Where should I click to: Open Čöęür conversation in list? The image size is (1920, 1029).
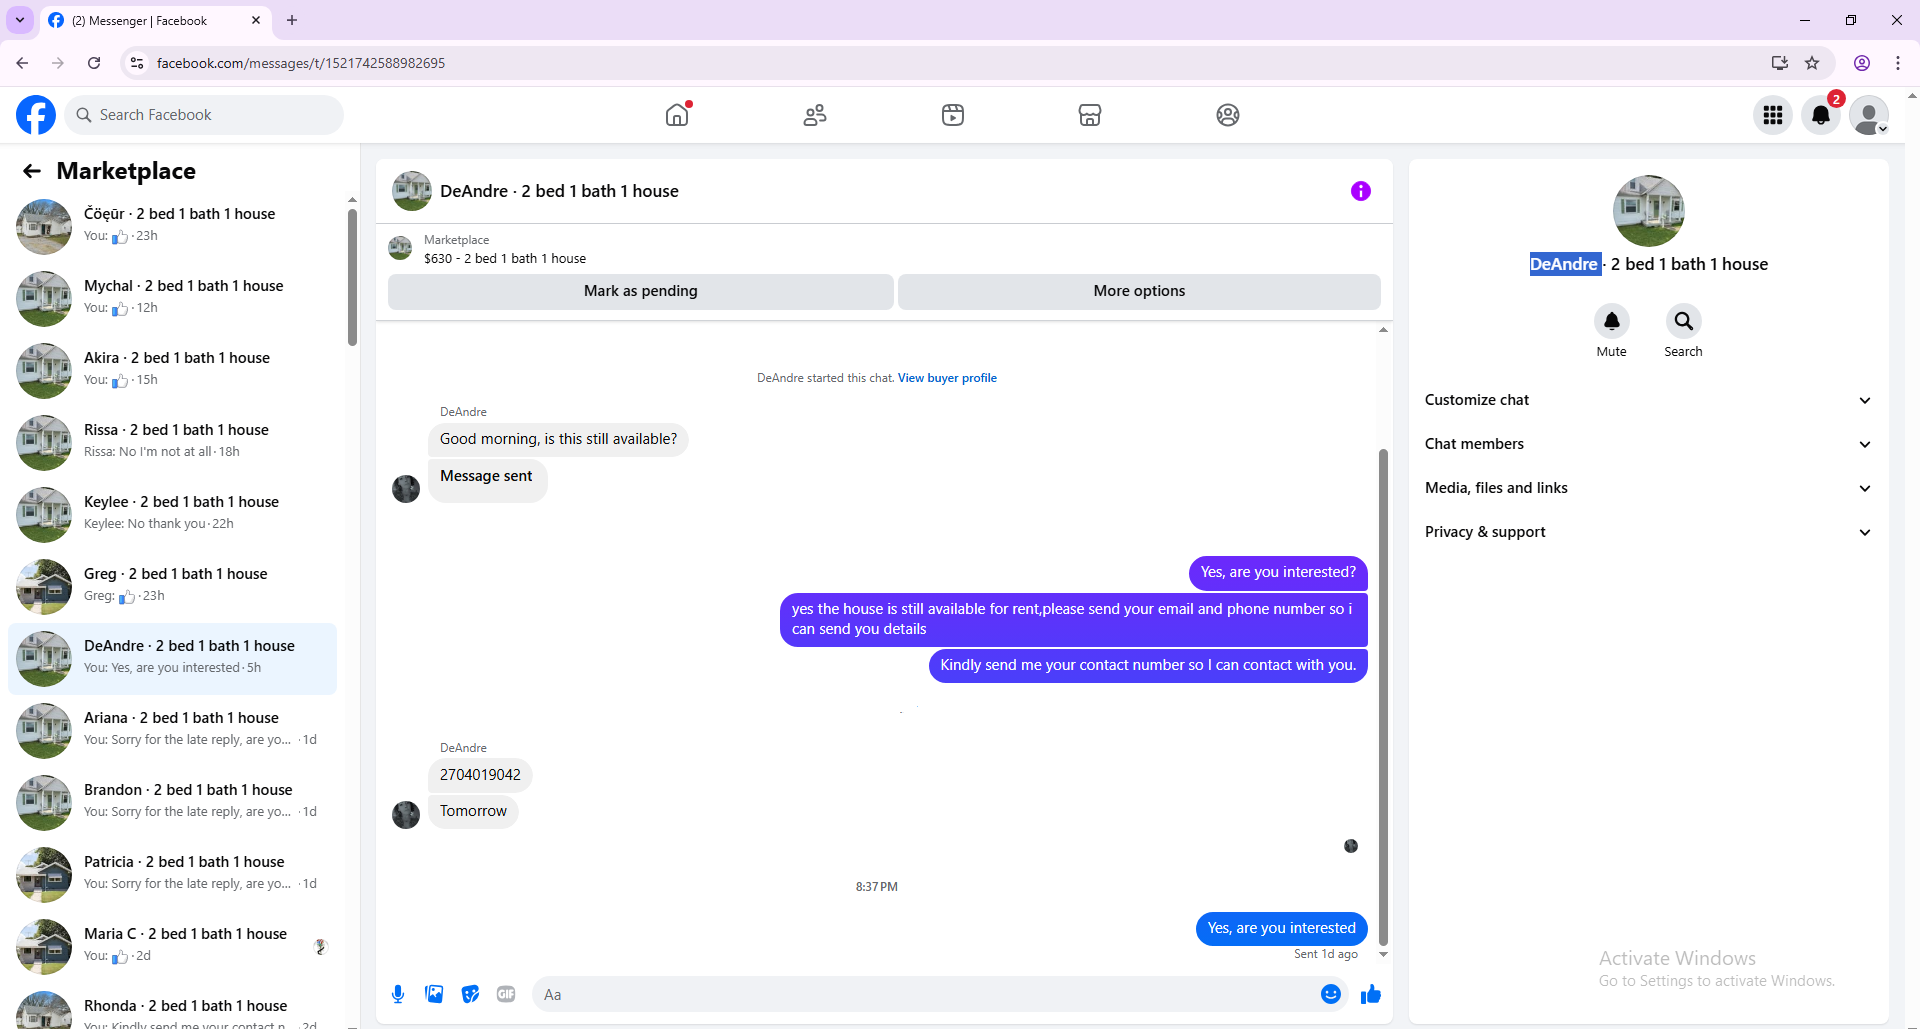click(x=172, y=226)
